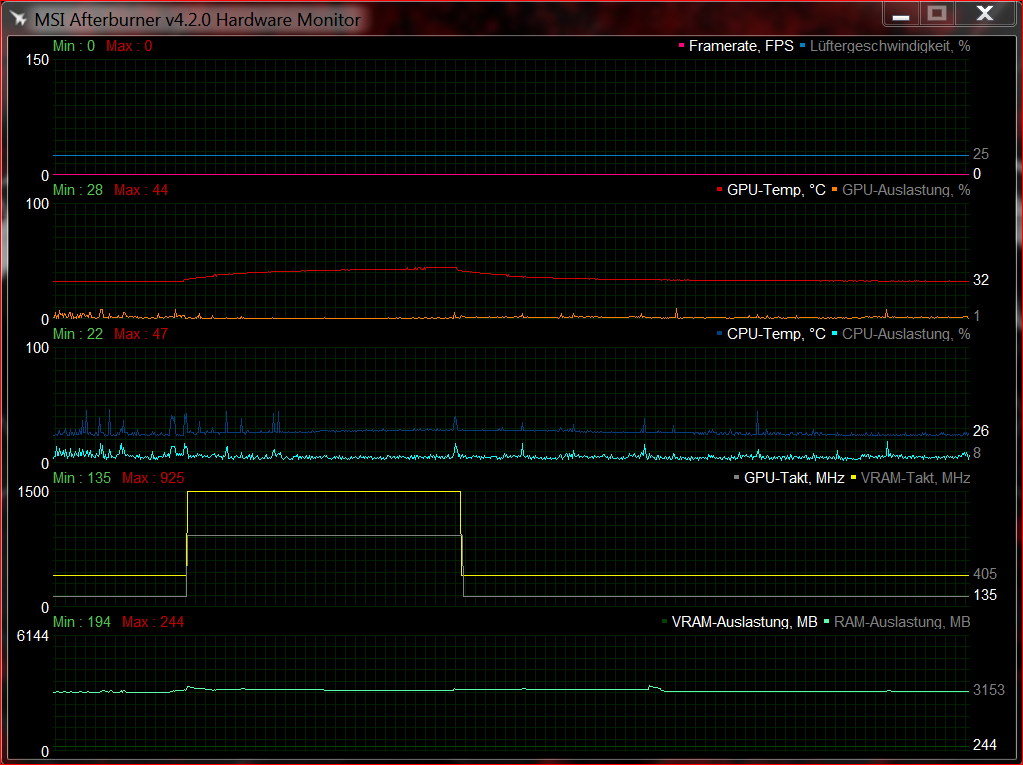Viewport: 1023px width, 765px height.
Task: Click the current VRAM clock reading 405
Action: point(985,574)
